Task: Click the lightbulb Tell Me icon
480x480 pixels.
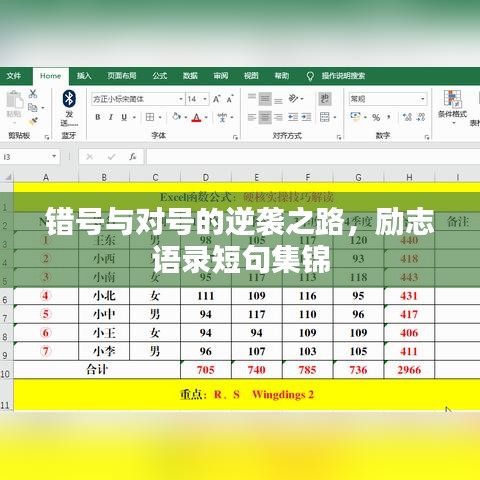Action: [310, 76]
